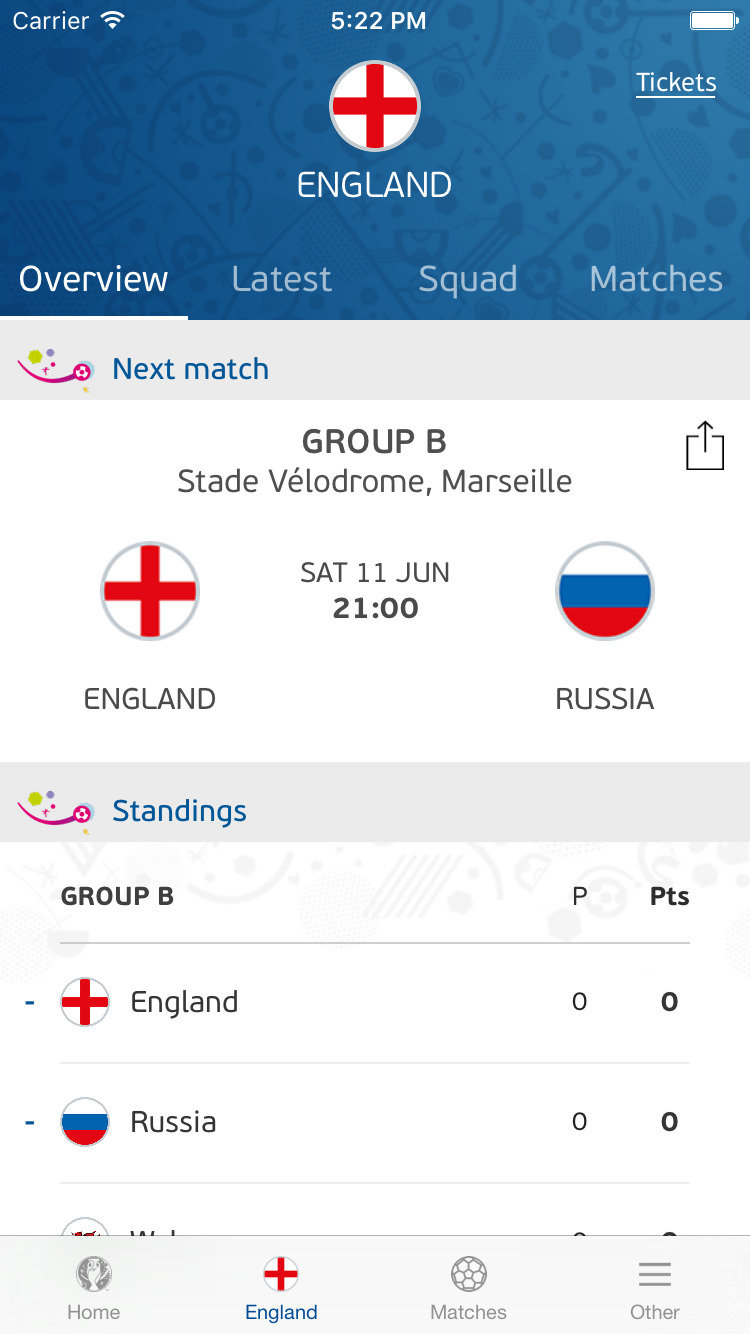Tap the England flag in the header

375,107
